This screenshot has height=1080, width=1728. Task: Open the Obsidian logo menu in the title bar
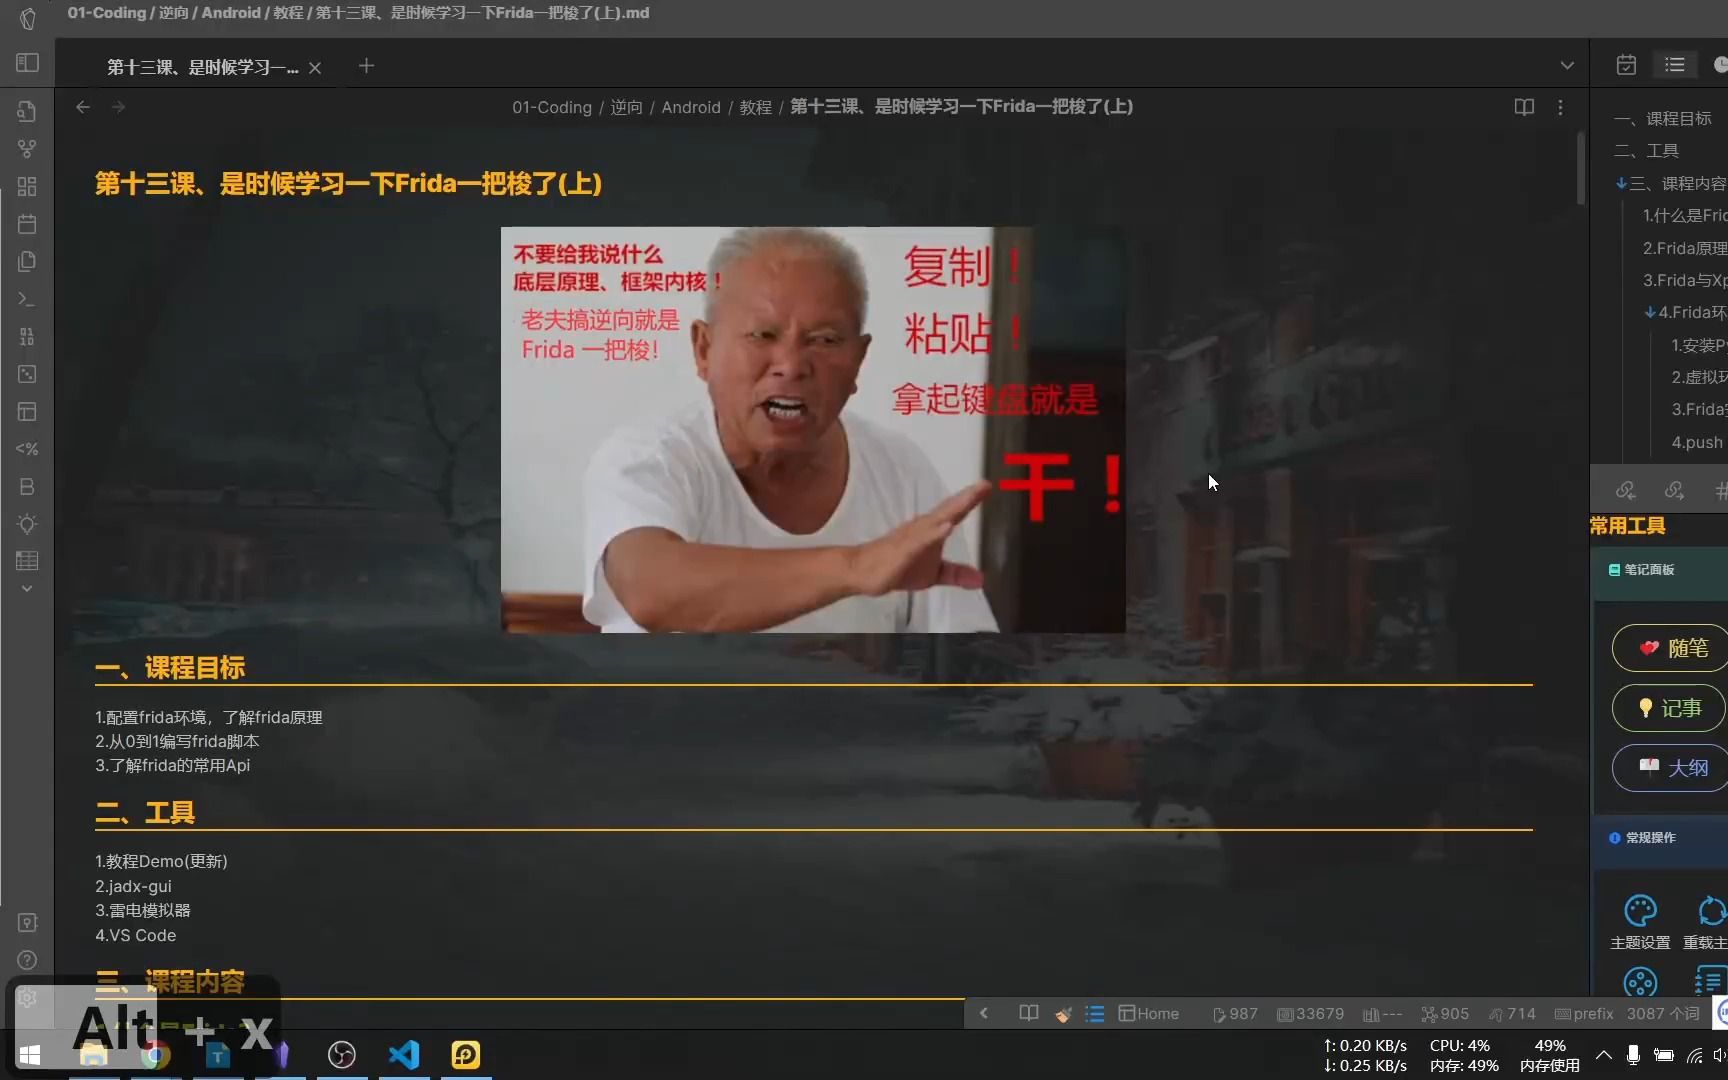click(27, 17)
